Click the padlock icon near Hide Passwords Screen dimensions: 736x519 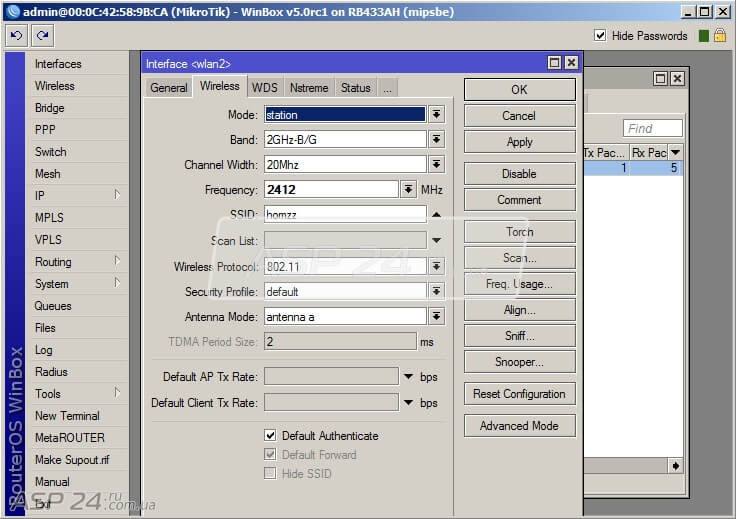720,36
